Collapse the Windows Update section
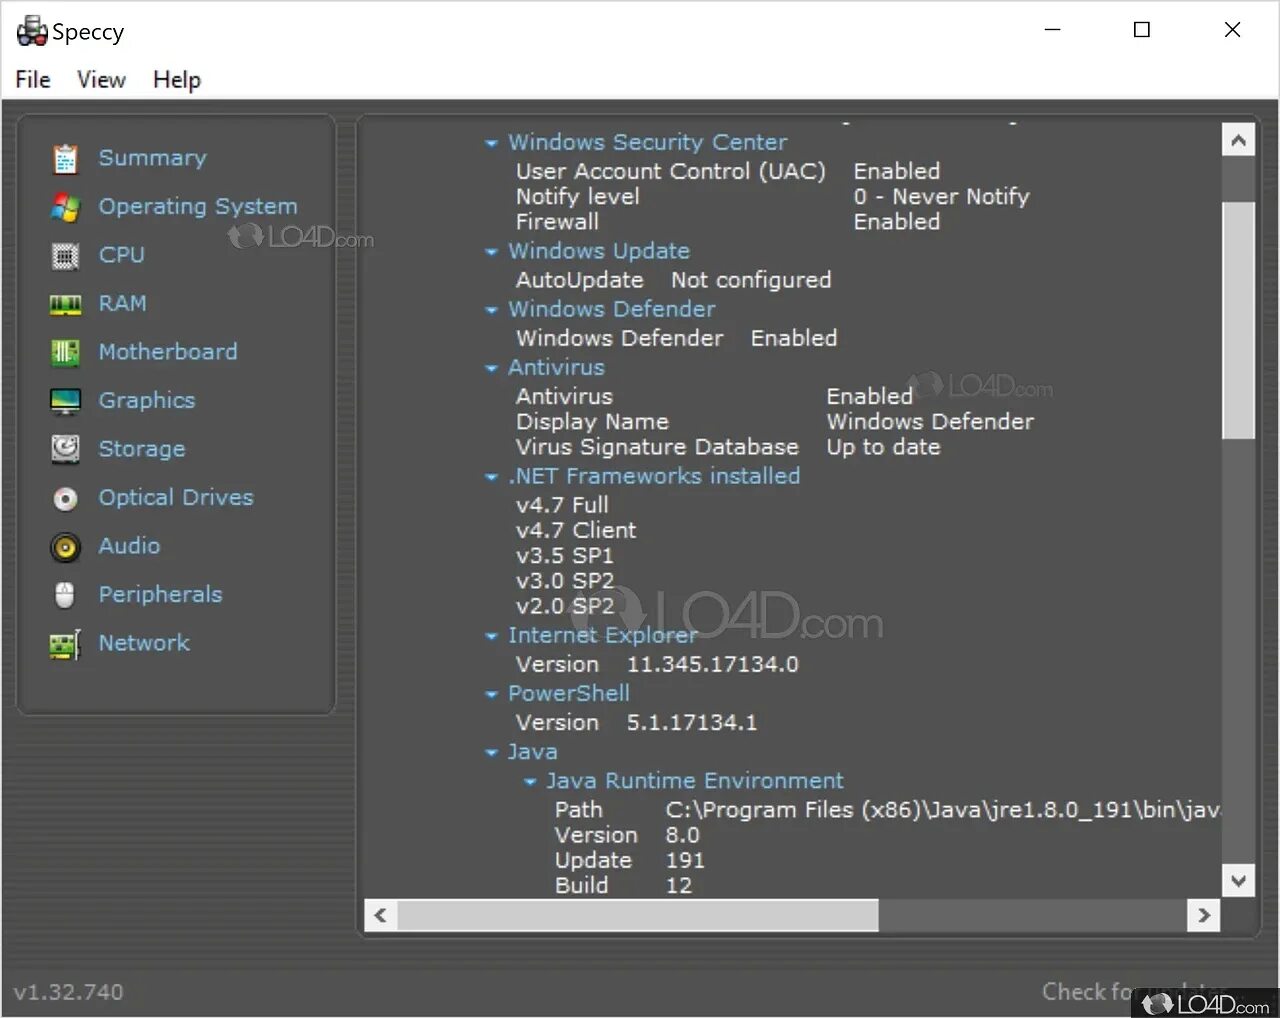Viewport: 1280px width, 1018px height. 491,252
